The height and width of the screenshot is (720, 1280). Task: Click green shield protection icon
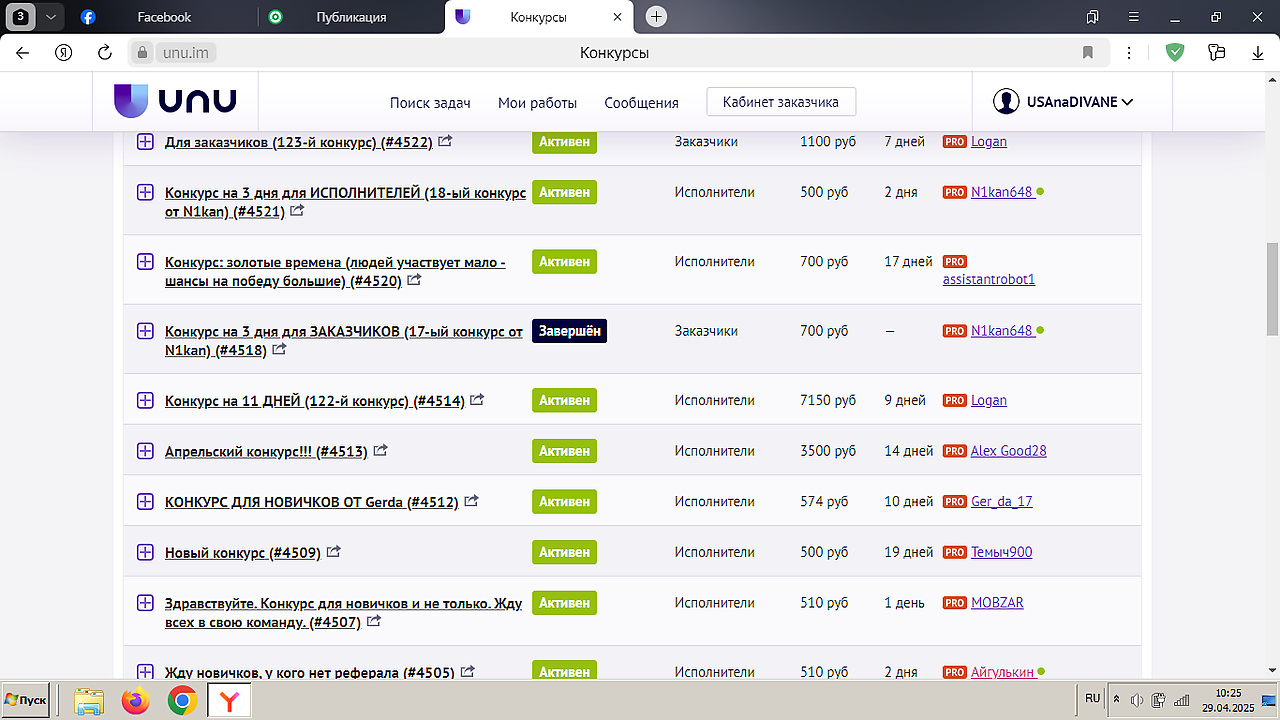coord(1175,53)
